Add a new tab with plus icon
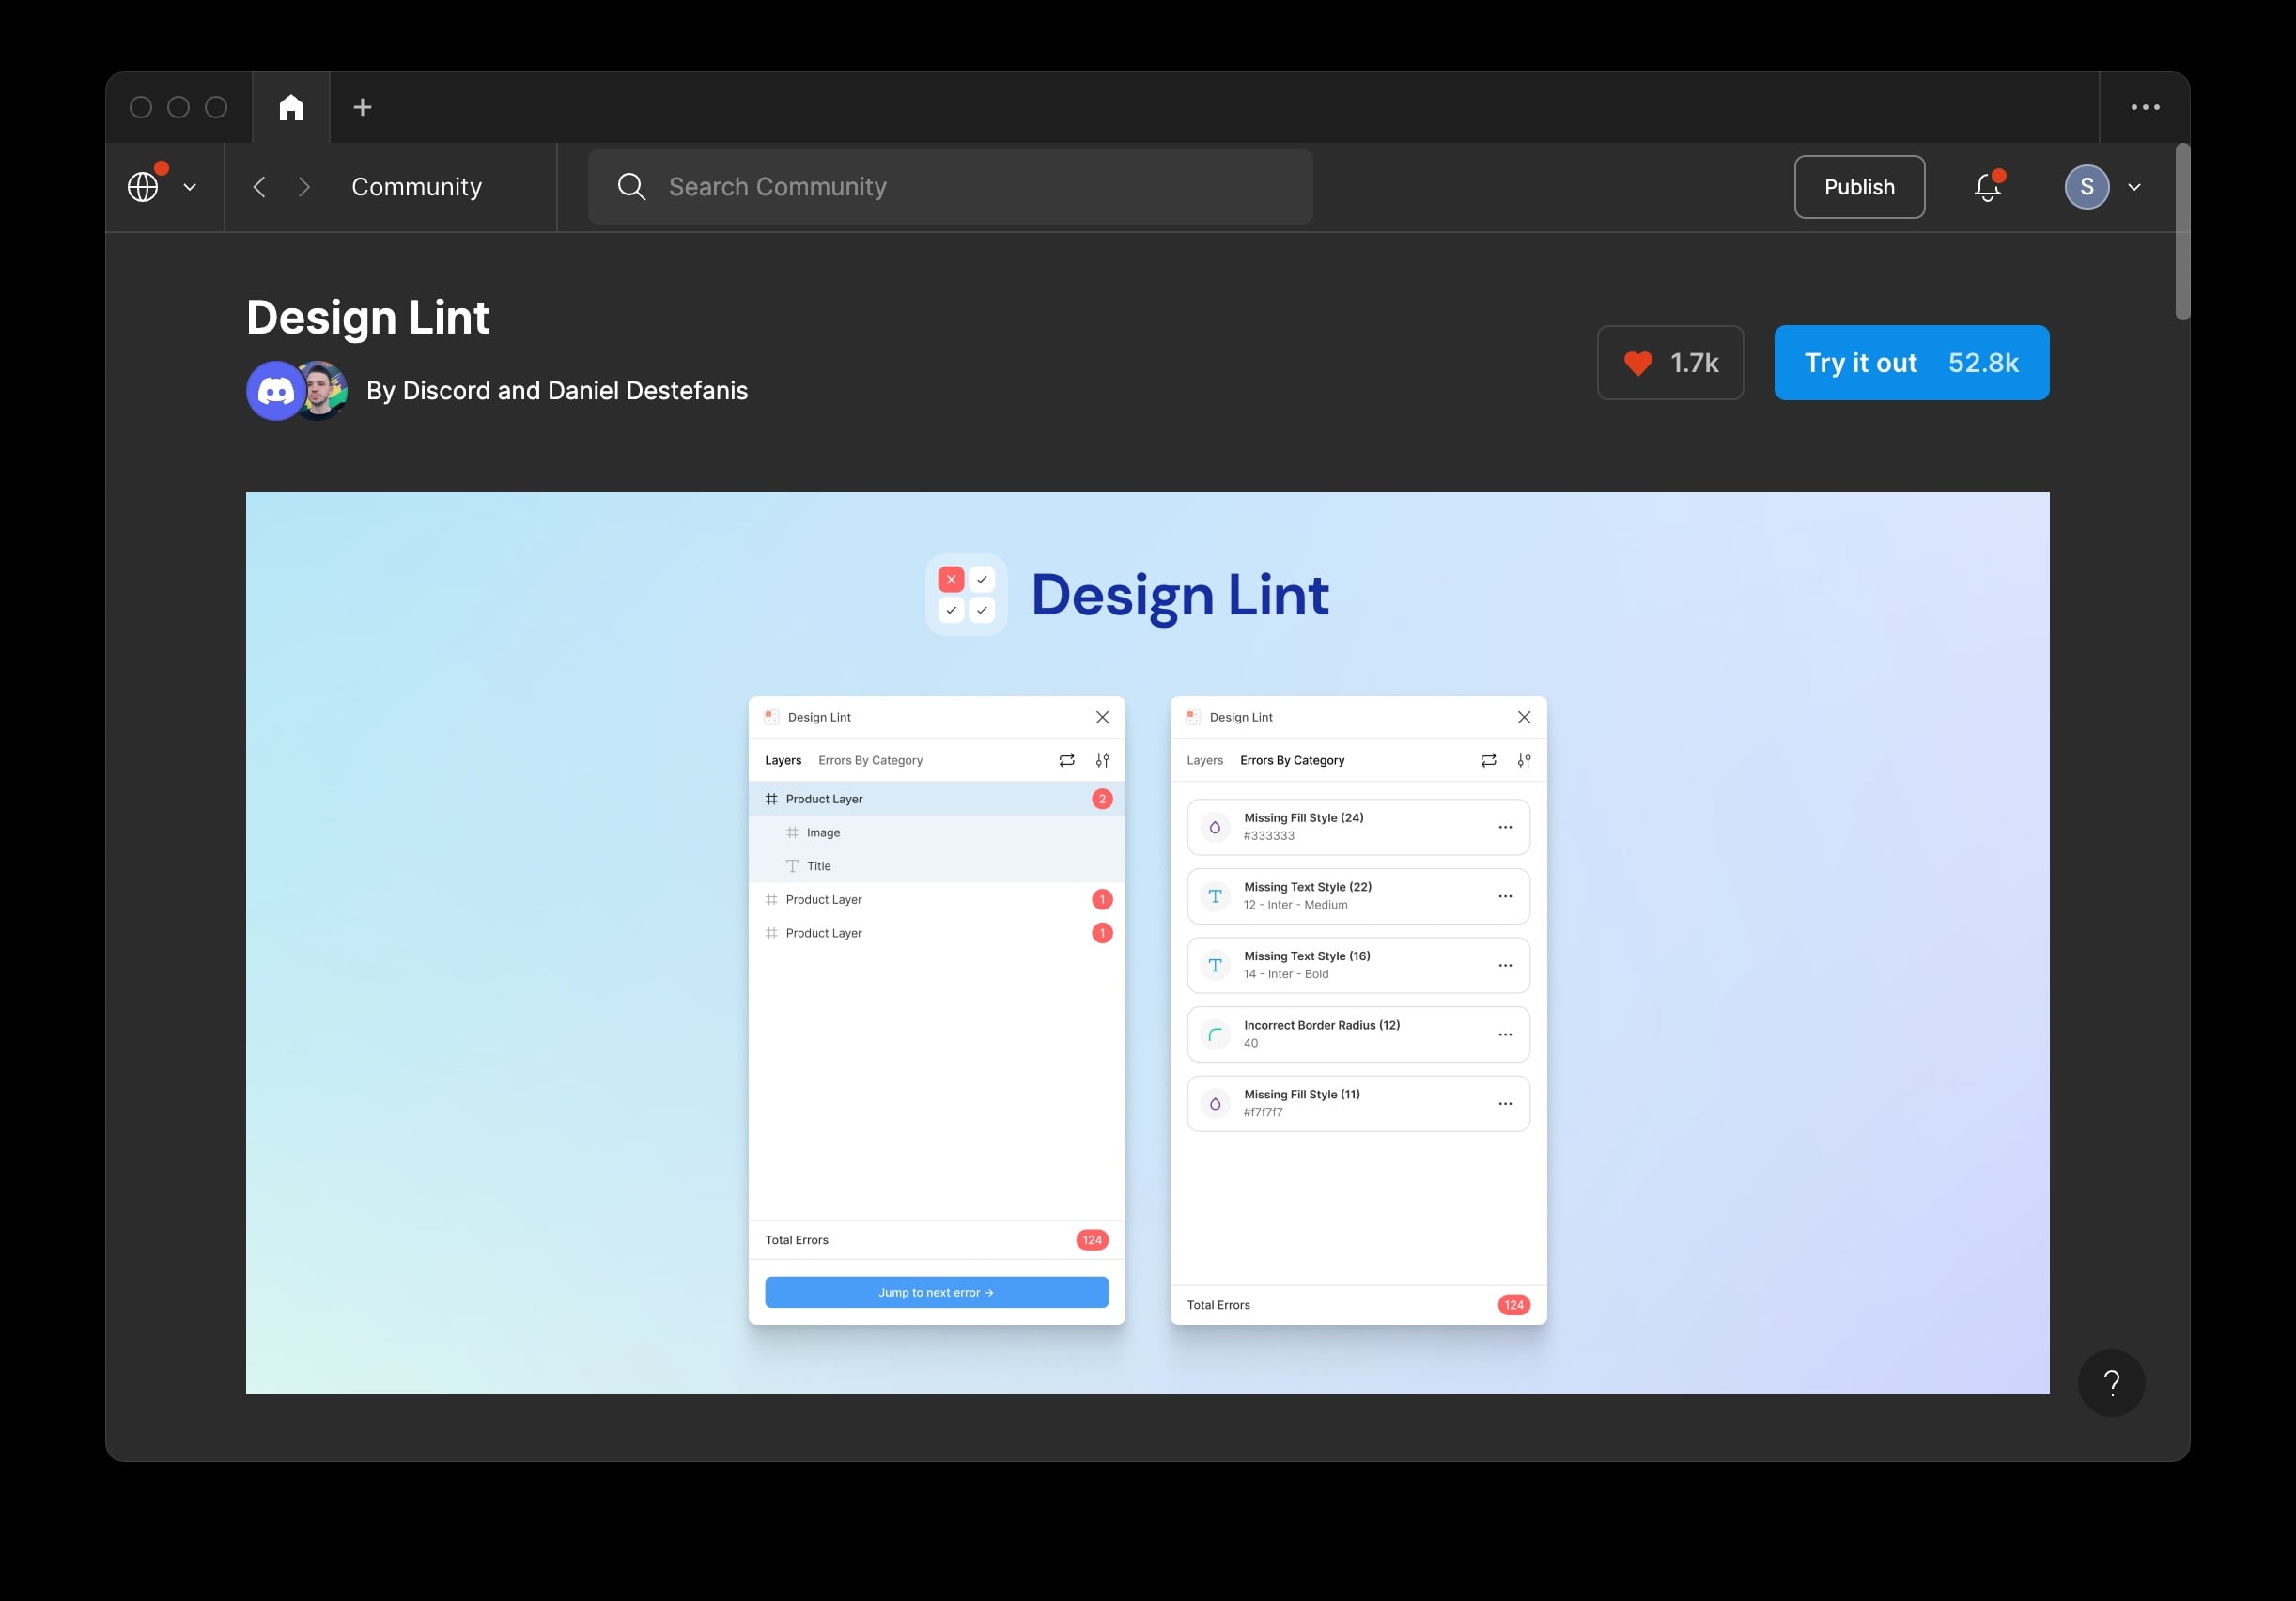Image resolution: width=2296 pixels, height=1601 pixels. [x=363, y=107]
